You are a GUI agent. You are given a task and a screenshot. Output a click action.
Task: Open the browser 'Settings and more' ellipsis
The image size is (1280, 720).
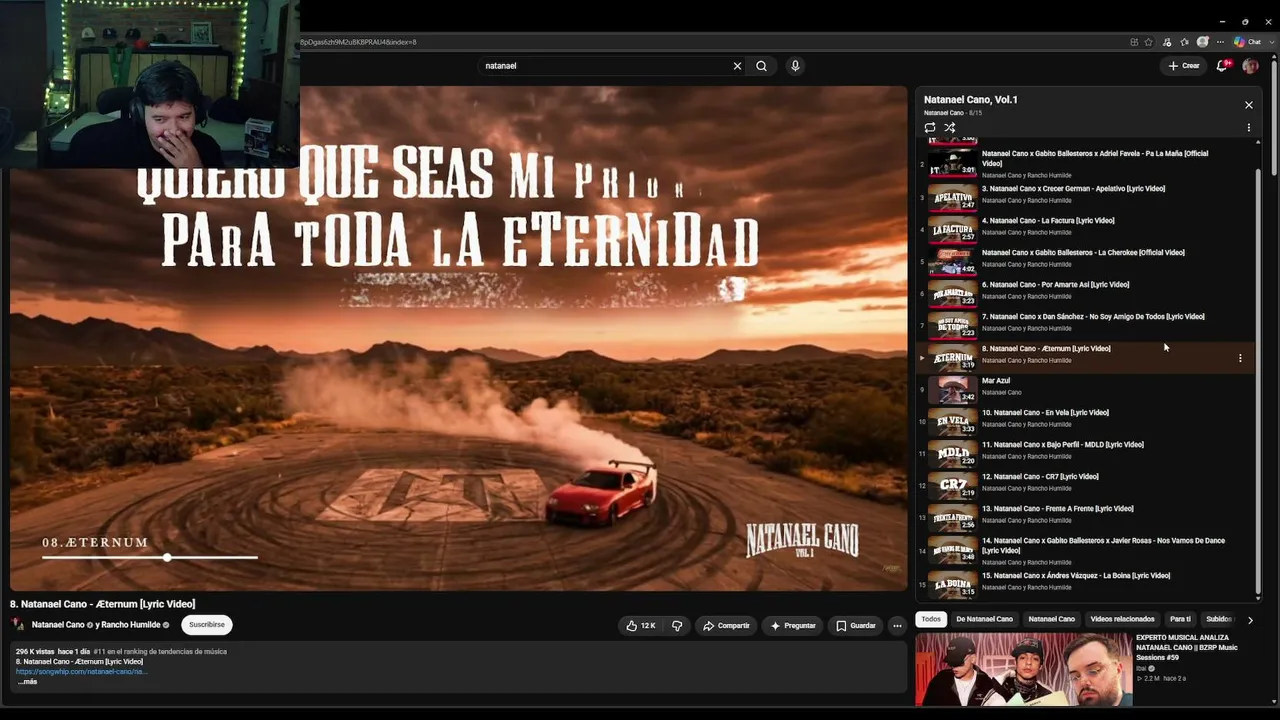[1220, 42]
